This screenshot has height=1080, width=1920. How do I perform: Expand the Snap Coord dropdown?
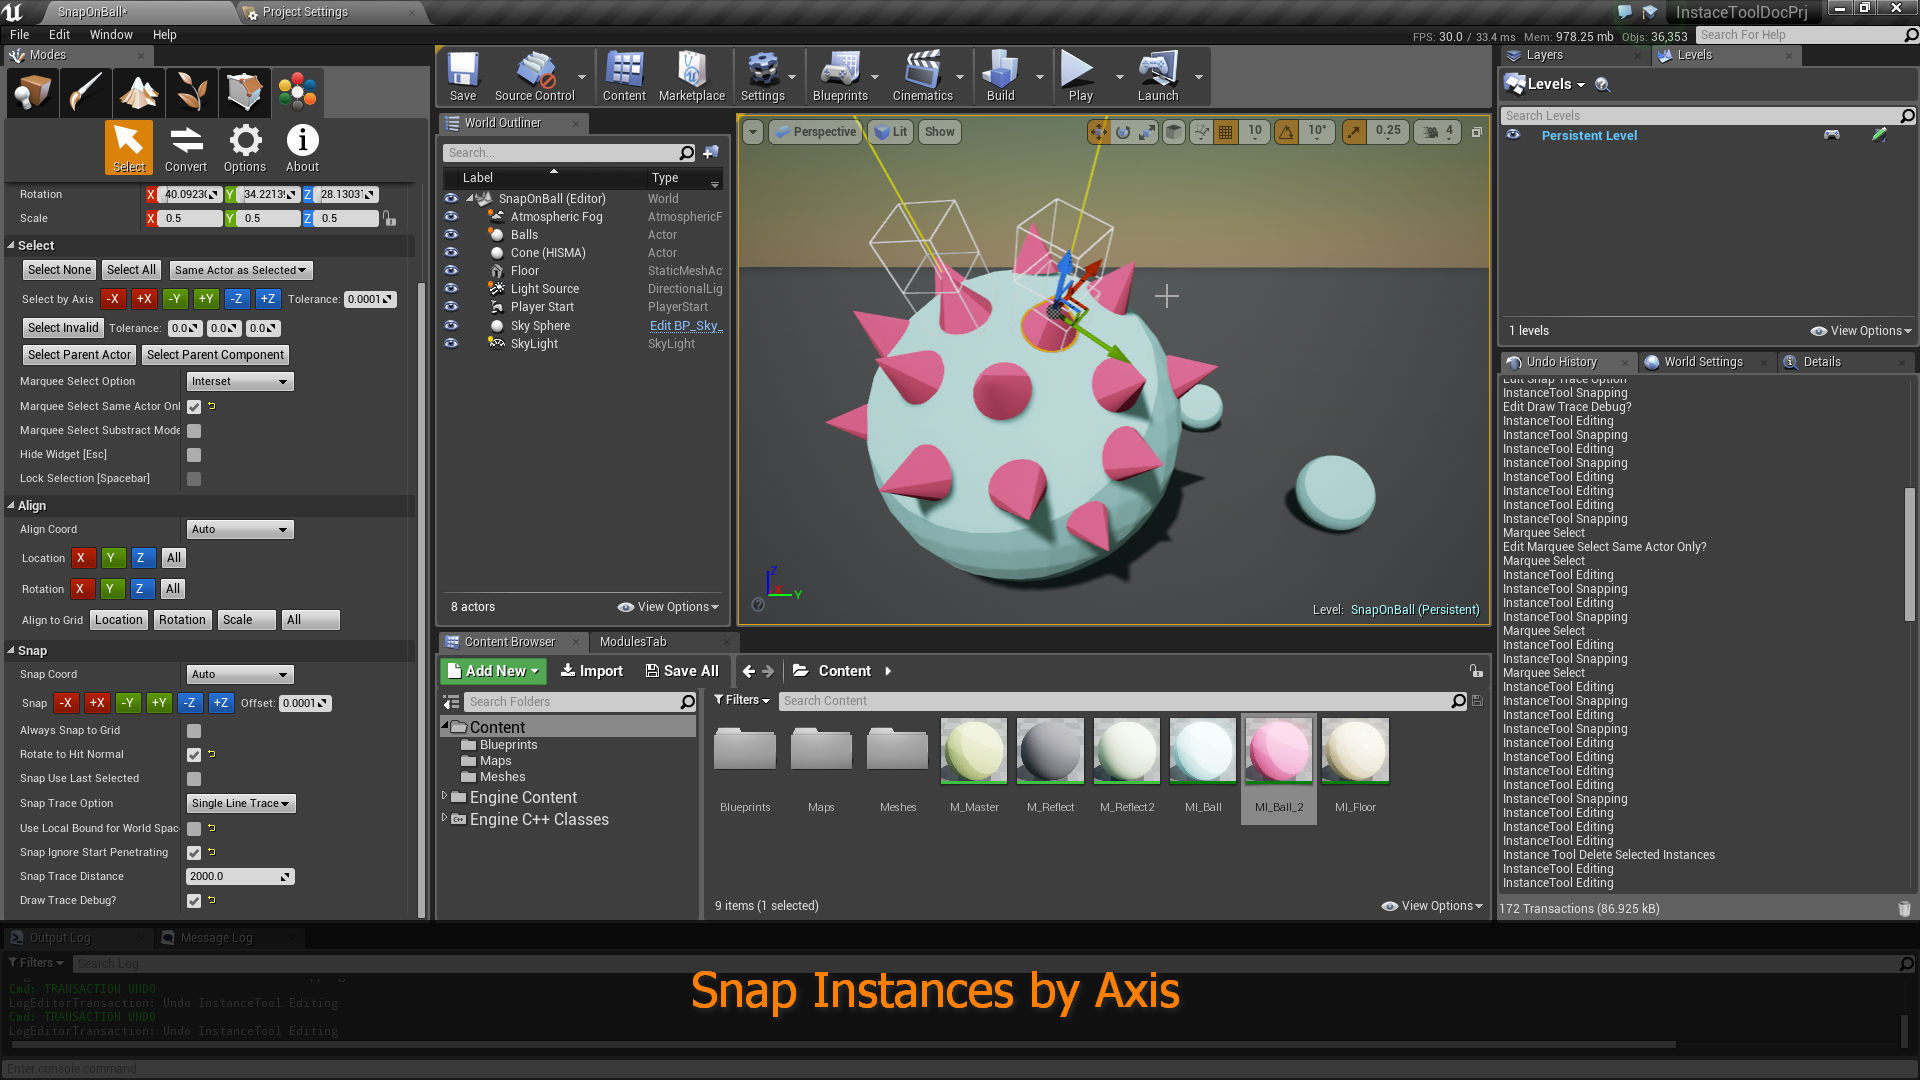239,674
